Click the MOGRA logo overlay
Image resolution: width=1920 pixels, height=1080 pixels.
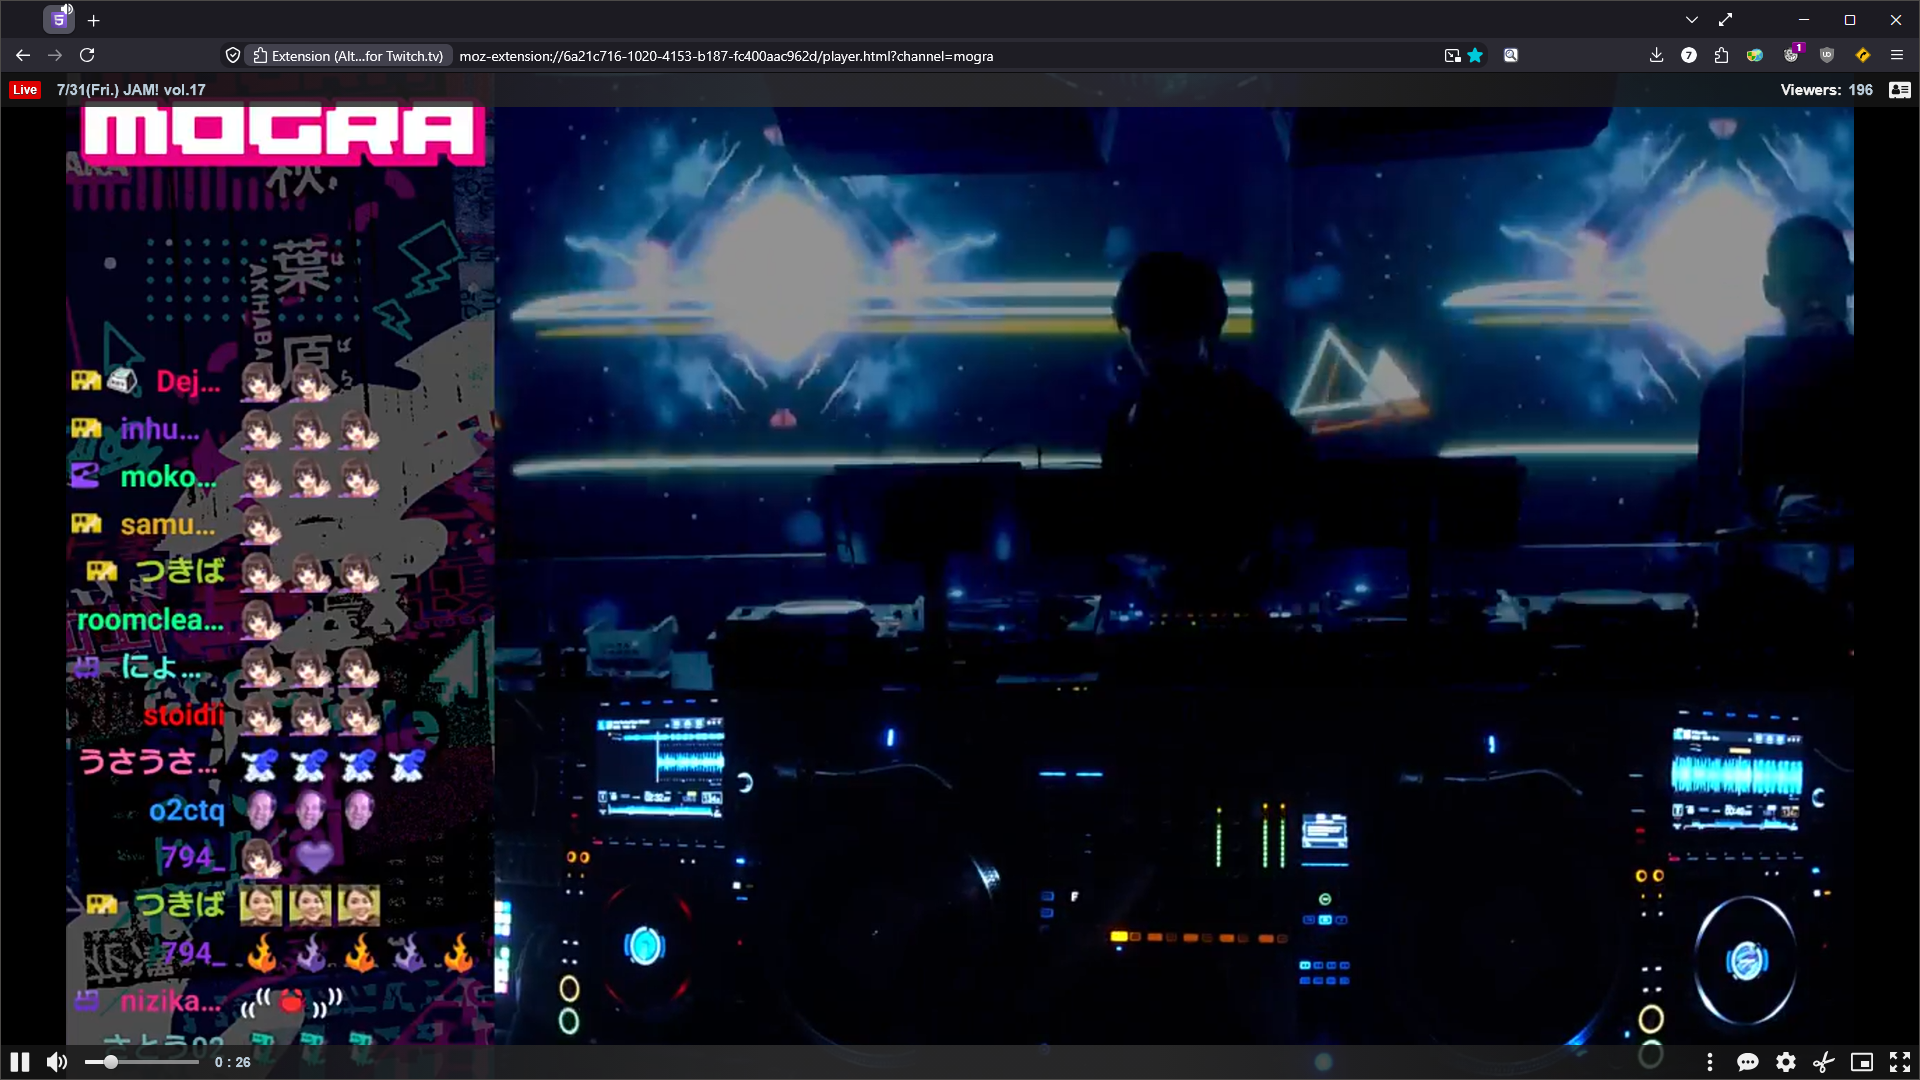(284, 135)
